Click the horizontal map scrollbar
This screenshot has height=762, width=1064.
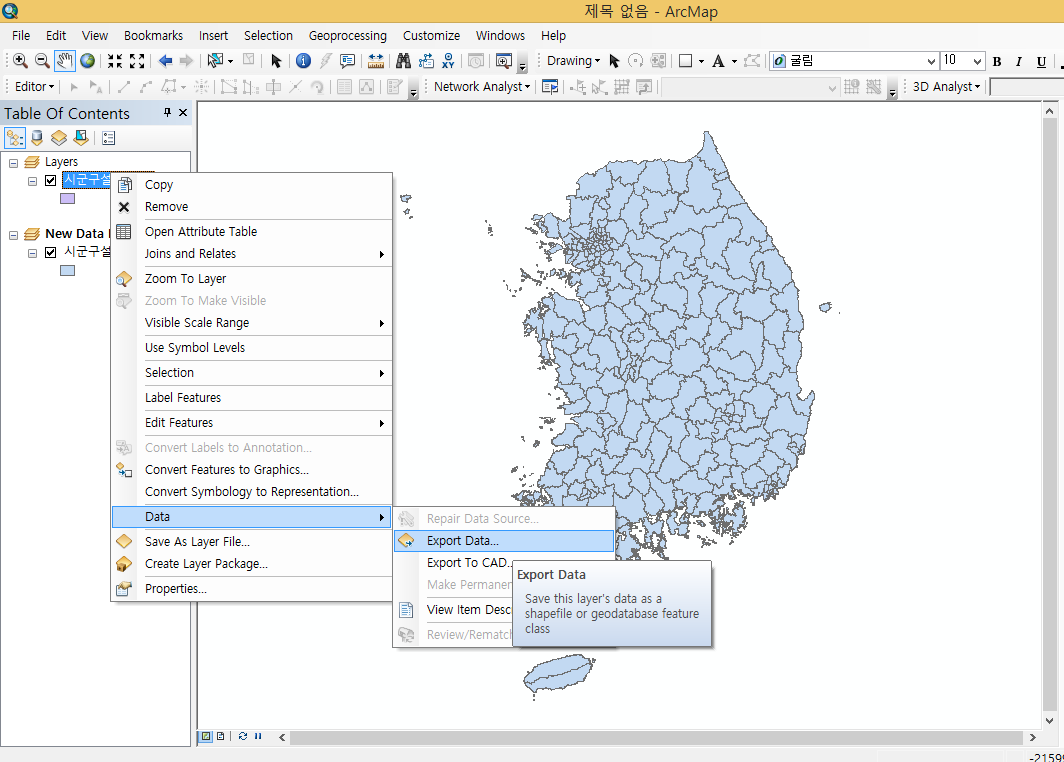pos(656,737)
